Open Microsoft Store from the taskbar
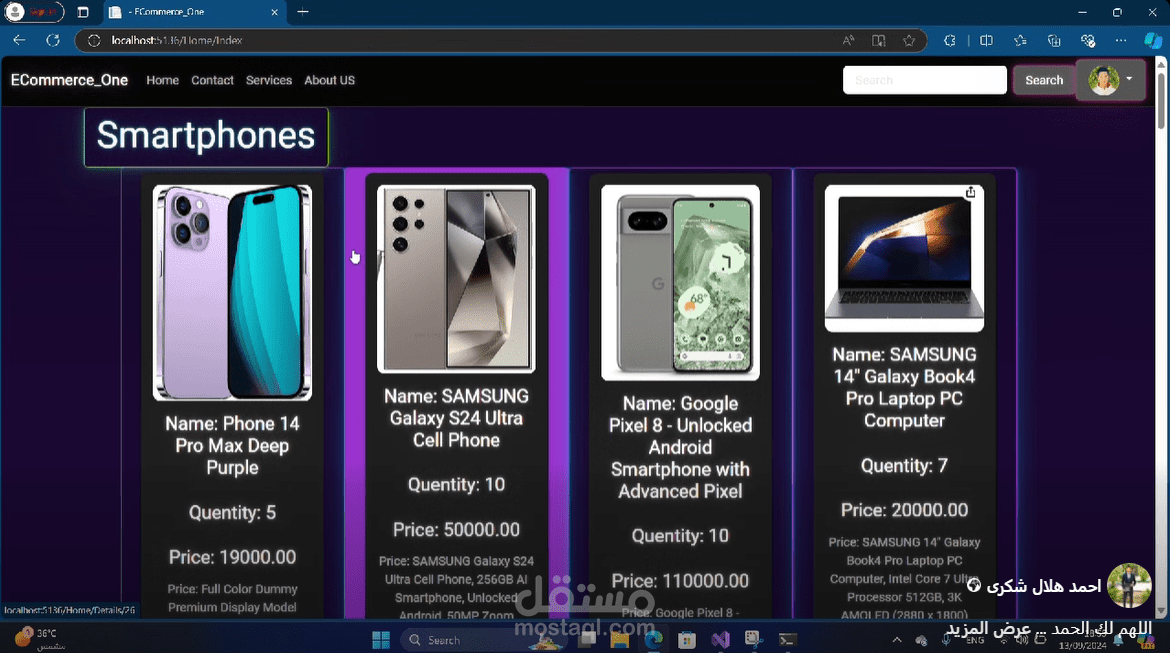1170x653 pixels. (686, 640)
